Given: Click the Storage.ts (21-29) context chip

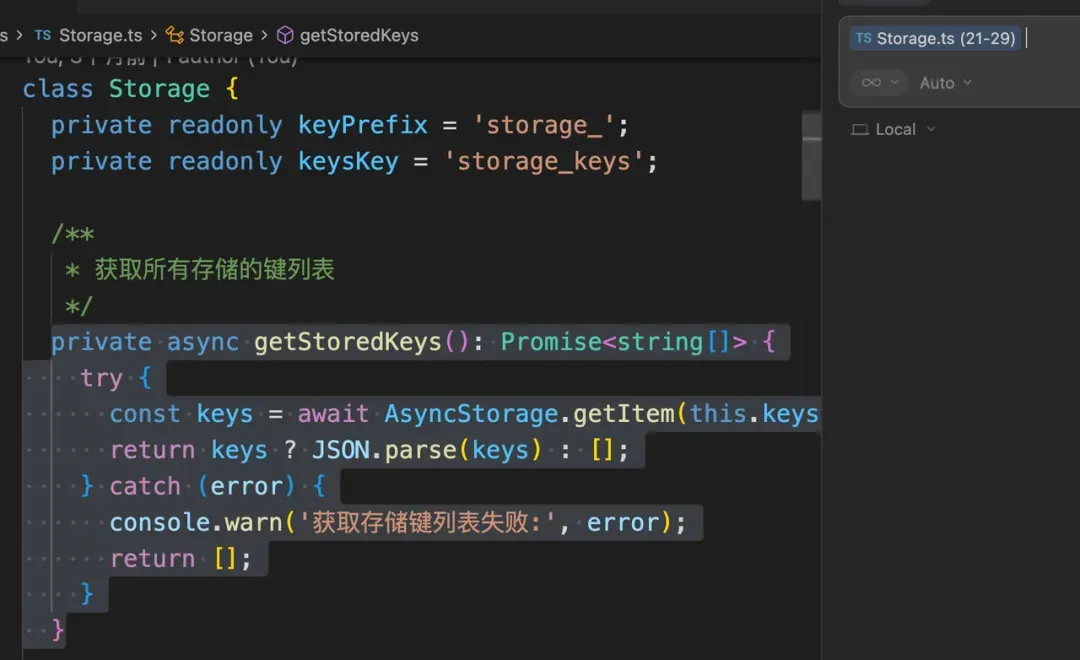Looking at the screenshot, I should click(x=935, y=39).
